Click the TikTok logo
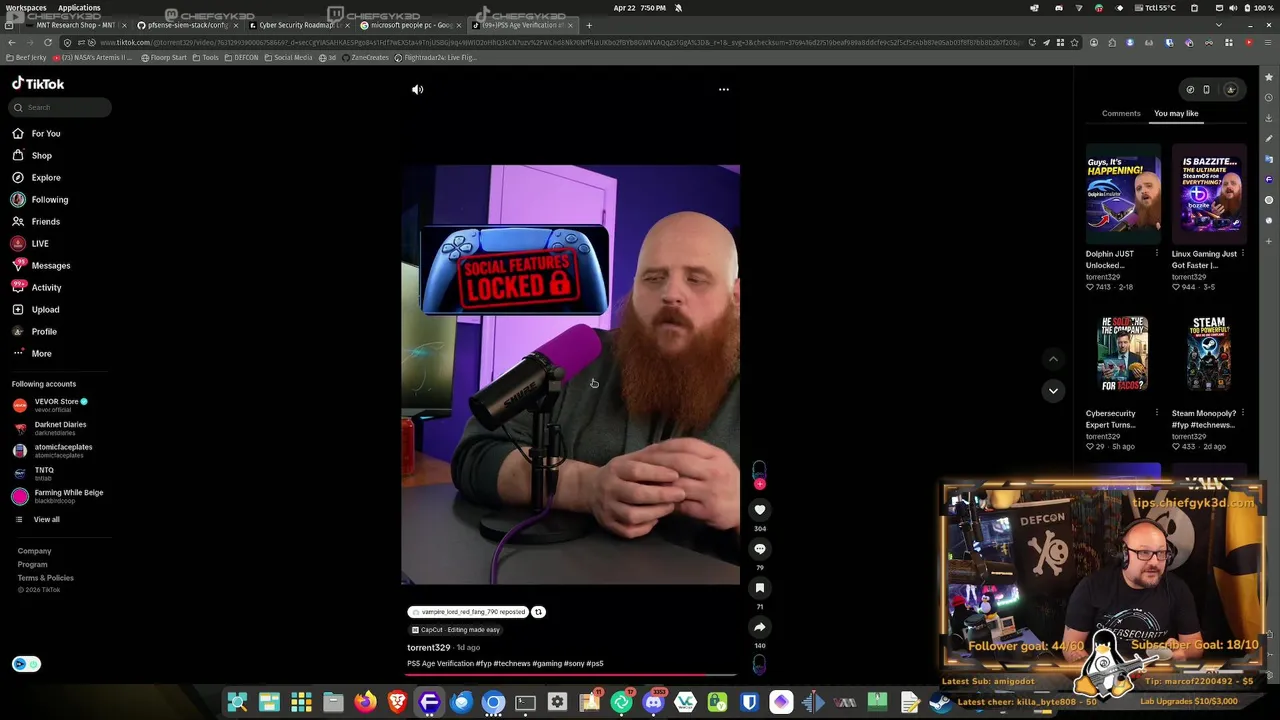This screenshot has height=720, width=1280. 38,84
